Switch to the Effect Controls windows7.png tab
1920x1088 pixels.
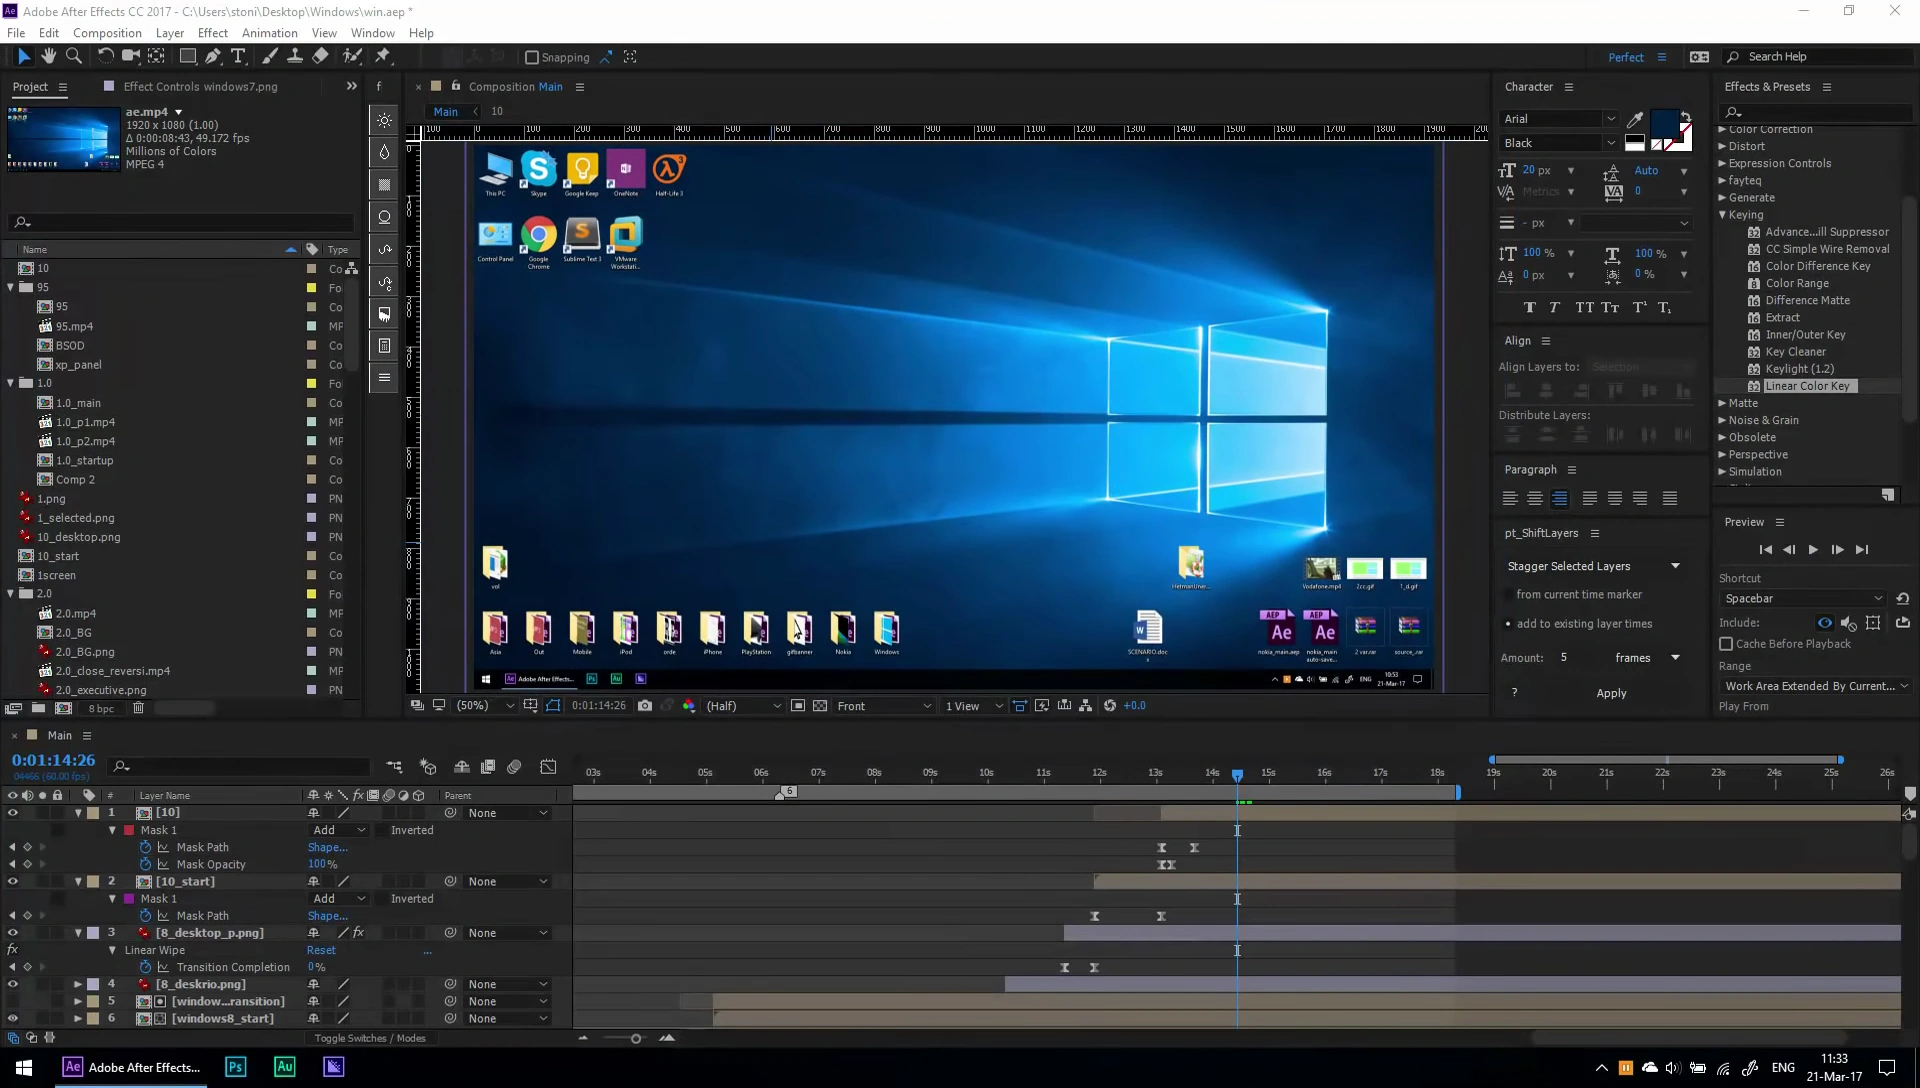[199, 87]
